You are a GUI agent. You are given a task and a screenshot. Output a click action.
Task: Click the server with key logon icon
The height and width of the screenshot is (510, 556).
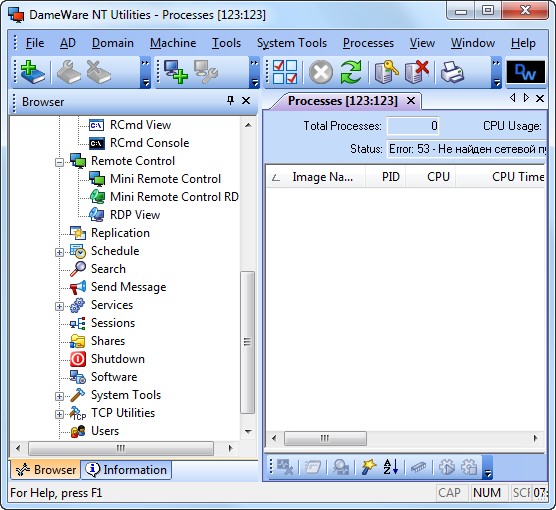(x=387, y=72)
